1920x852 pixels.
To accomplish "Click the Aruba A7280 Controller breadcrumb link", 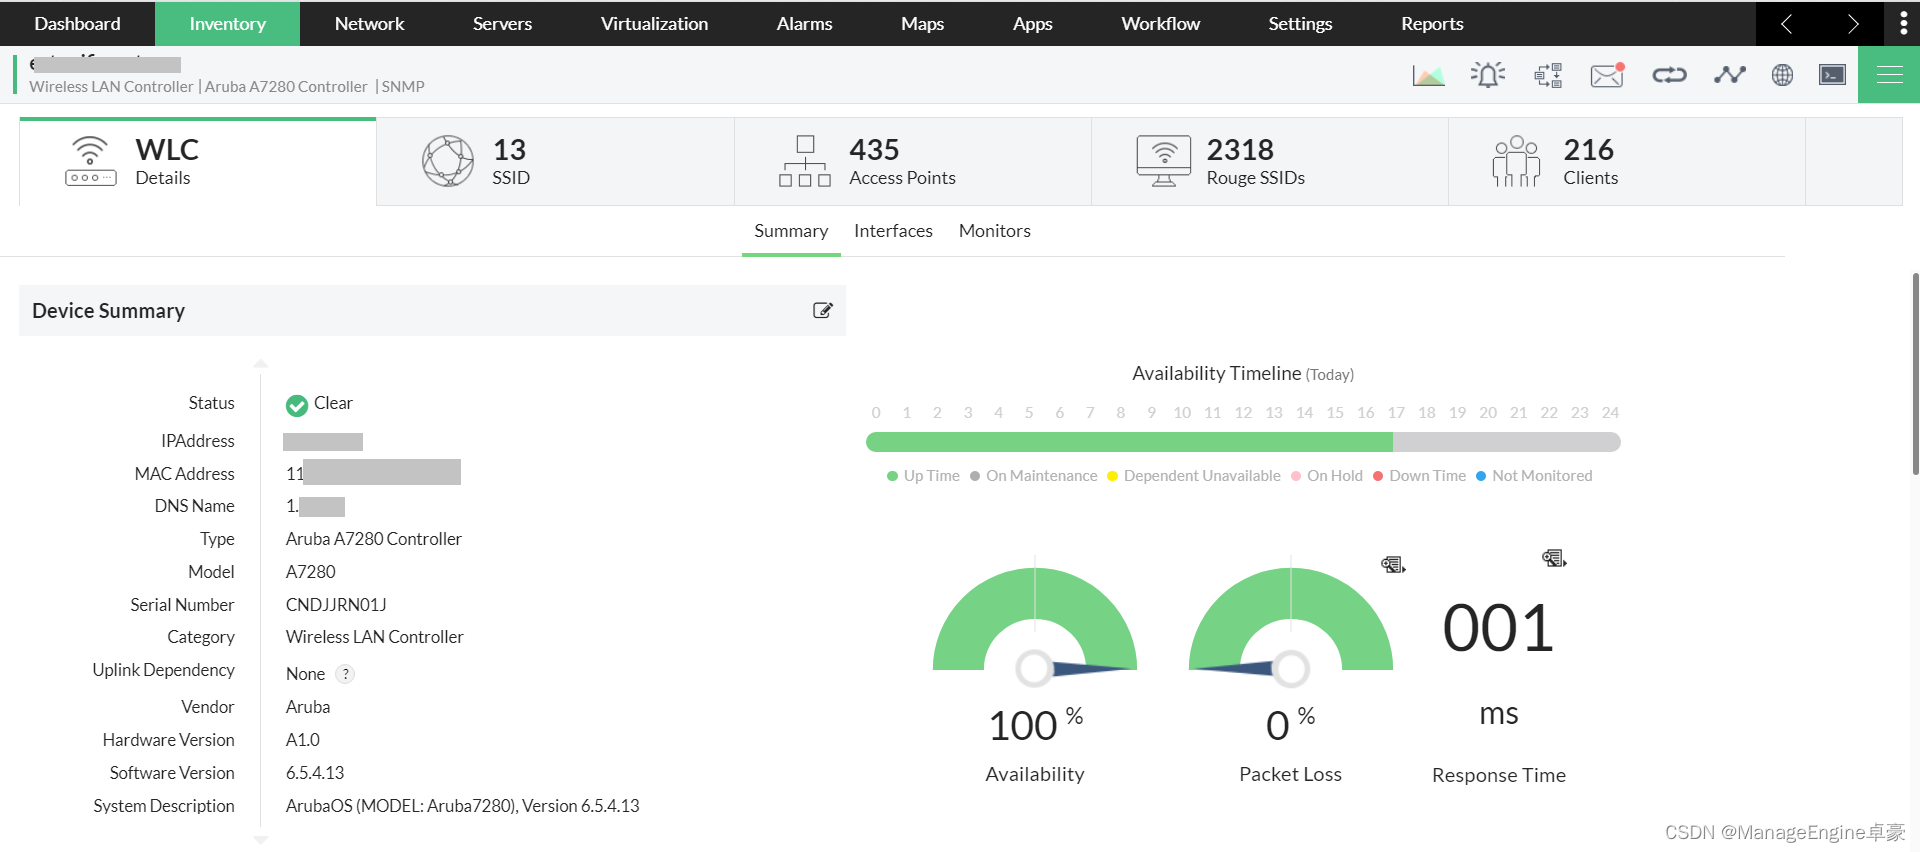I will point(286,87).
